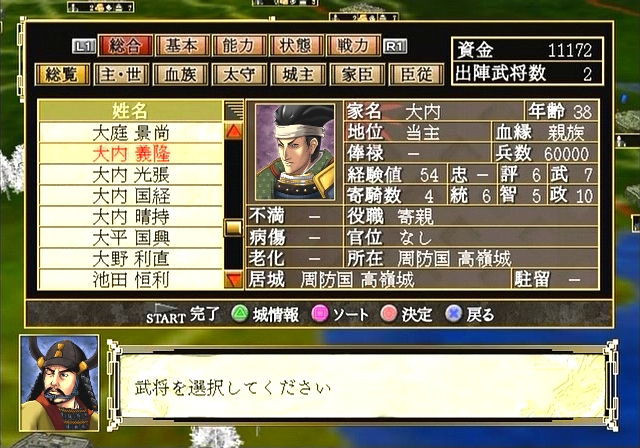
Task: Click the gold scrollbar thumb on the list
Action: coord(233,227)
